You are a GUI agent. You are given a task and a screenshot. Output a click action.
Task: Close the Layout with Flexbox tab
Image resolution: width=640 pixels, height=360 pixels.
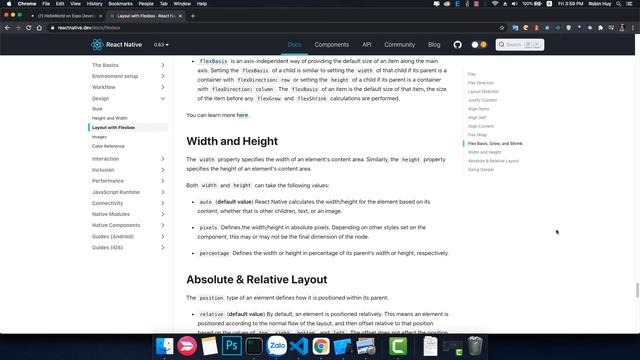180,16
